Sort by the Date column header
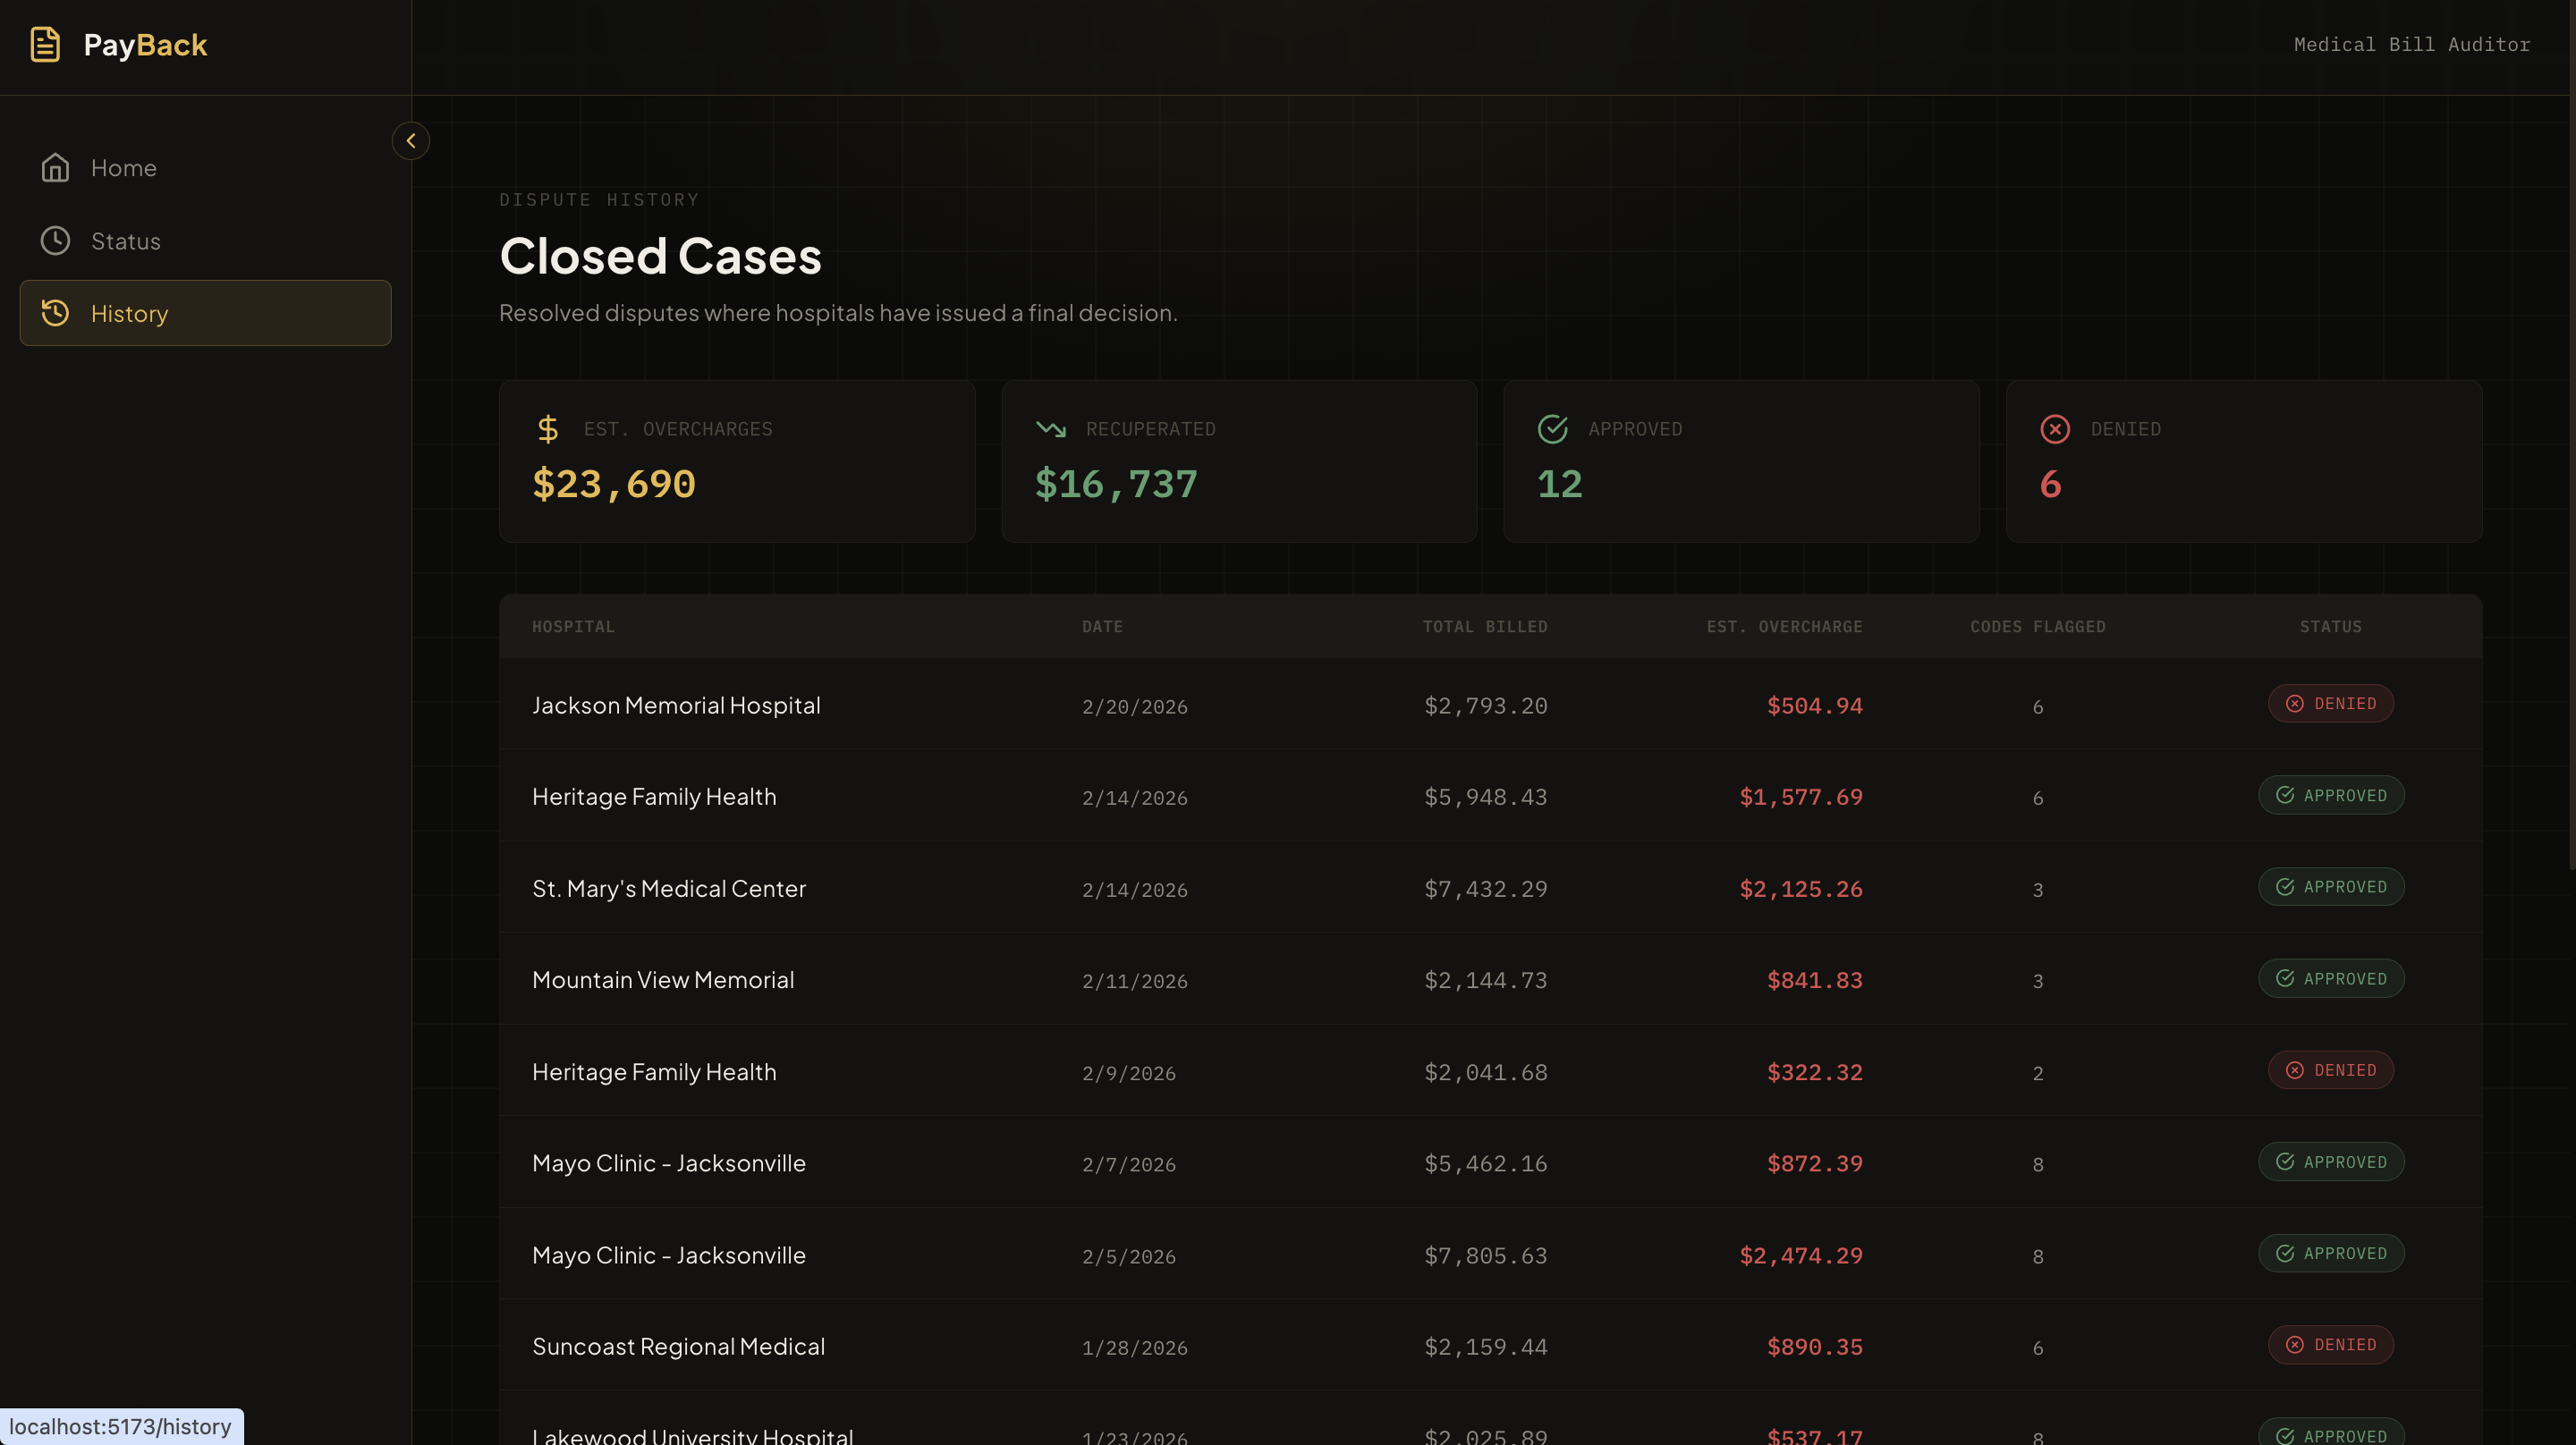Screen dimensions: 2576x1445 [x=1102, y=627]
